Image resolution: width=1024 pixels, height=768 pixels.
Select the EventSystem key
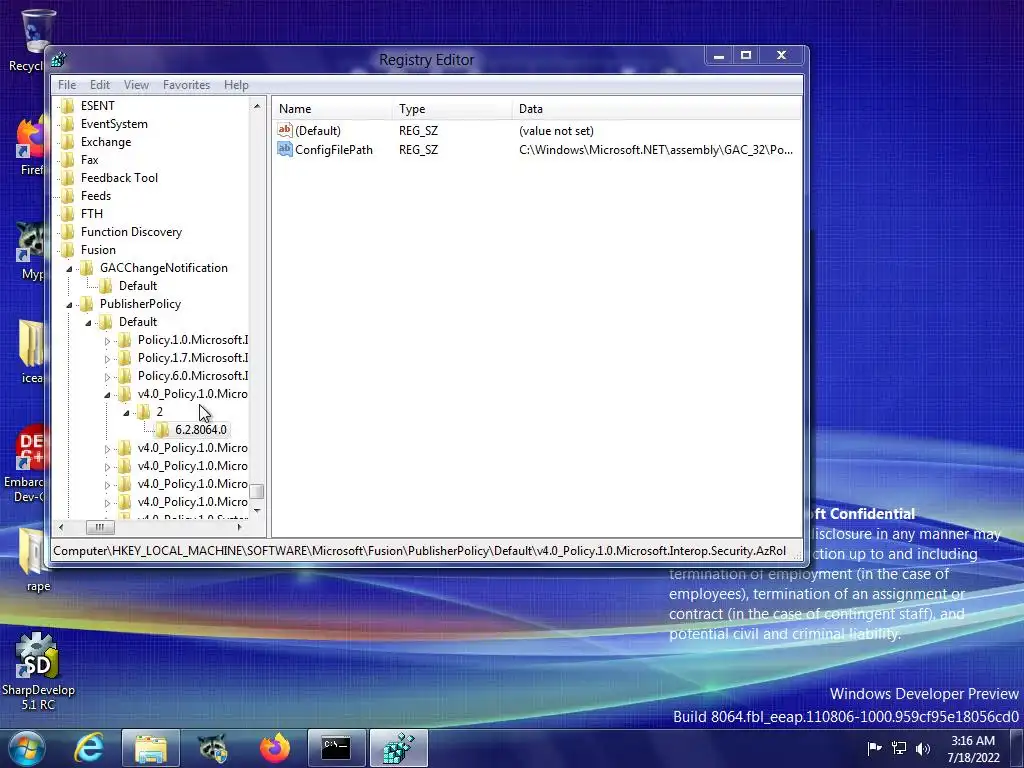point(114,124)
